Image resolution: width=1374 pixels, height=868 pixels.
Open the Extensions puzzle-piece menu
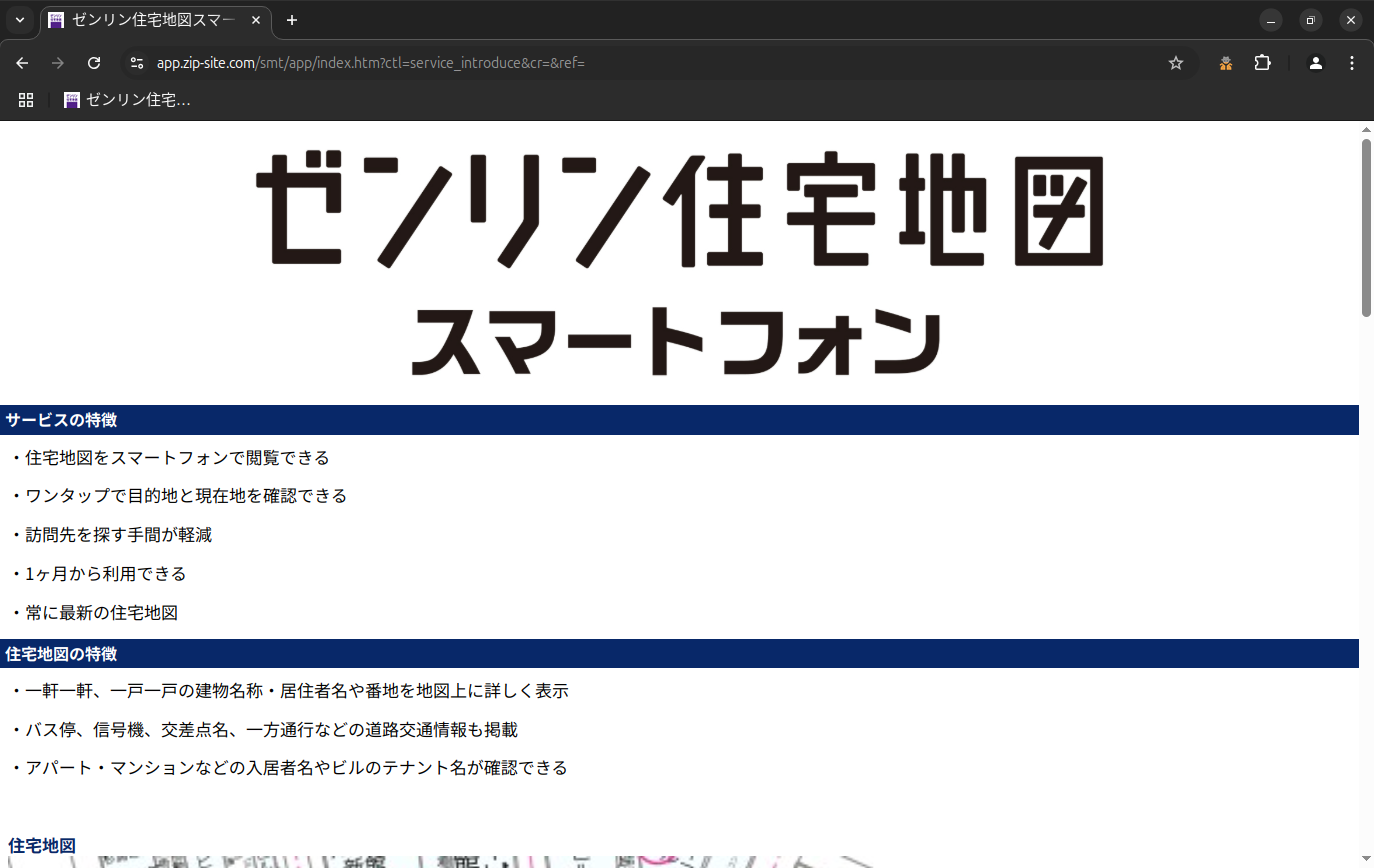click(x=1262, y=63)
